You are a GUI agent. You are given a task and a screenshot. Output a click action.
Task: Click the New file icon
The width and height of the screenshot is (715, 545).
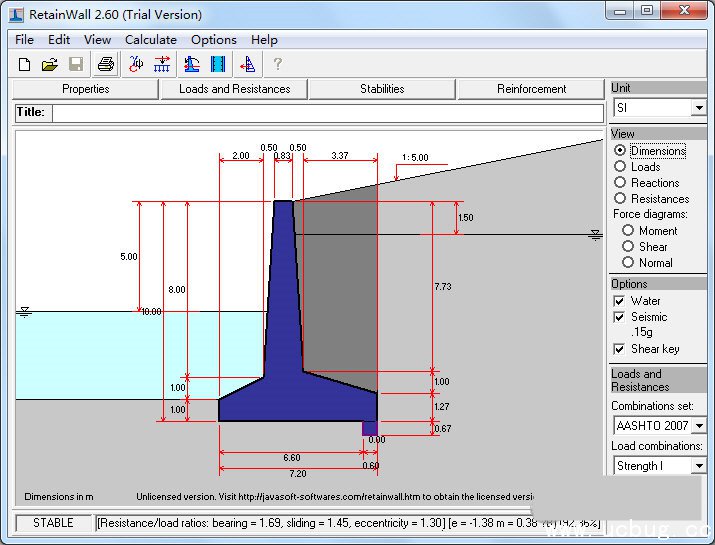[25, 65]
